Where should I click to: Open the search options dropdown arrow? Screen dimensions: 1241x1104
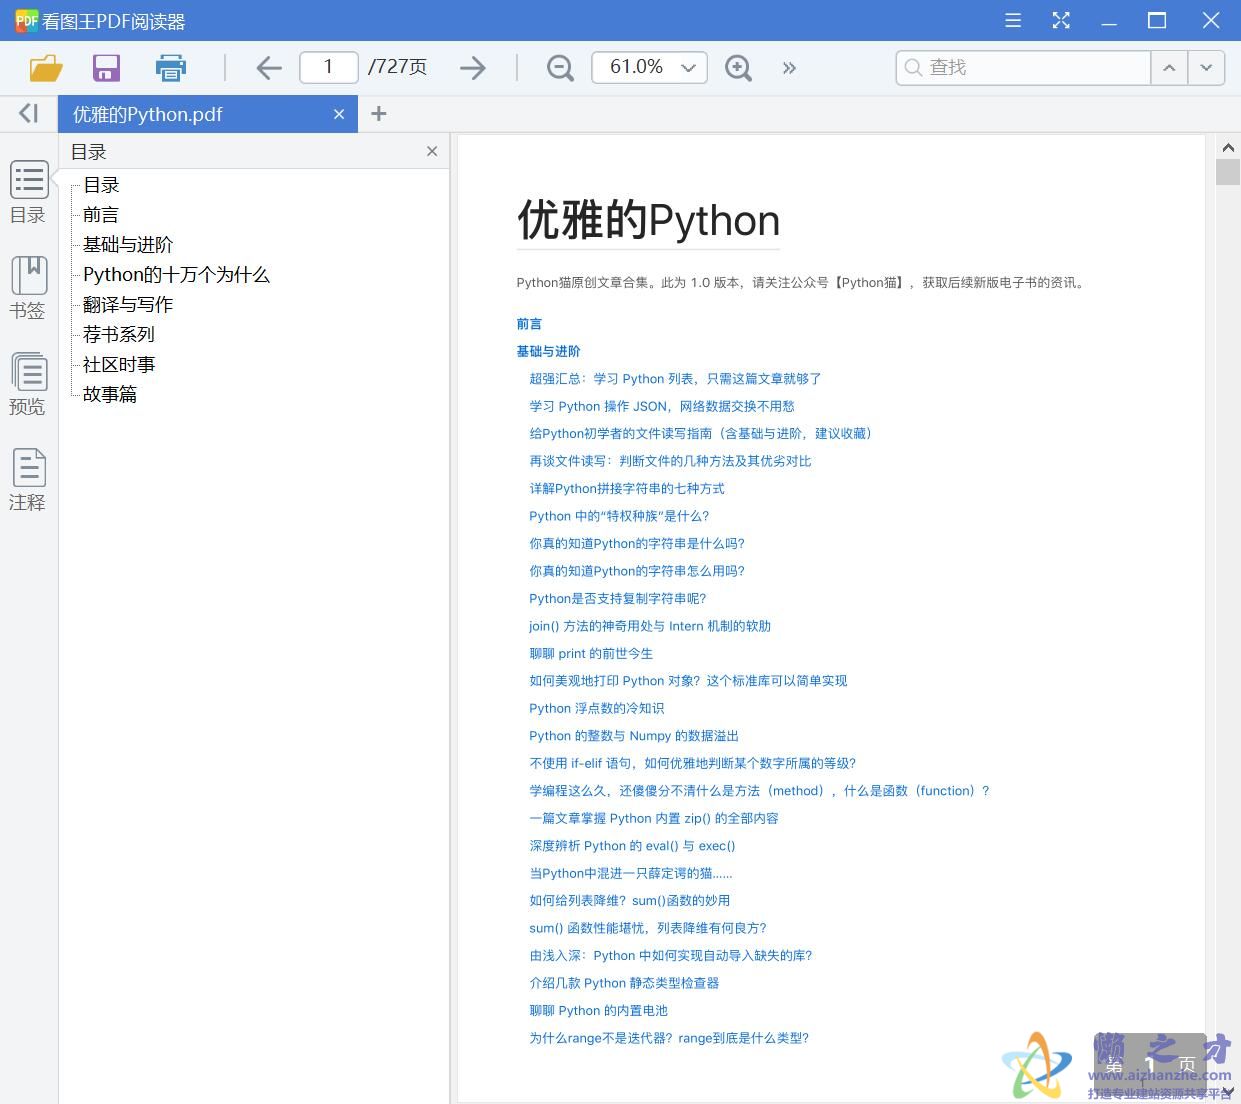point(1206,67)
